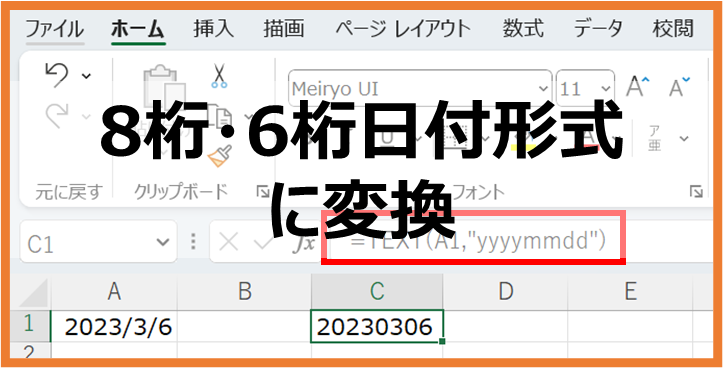Open the Meiryo UI font name box
Image resolution: width=723 pixels, height=368 pixels.
coord(420,88)
